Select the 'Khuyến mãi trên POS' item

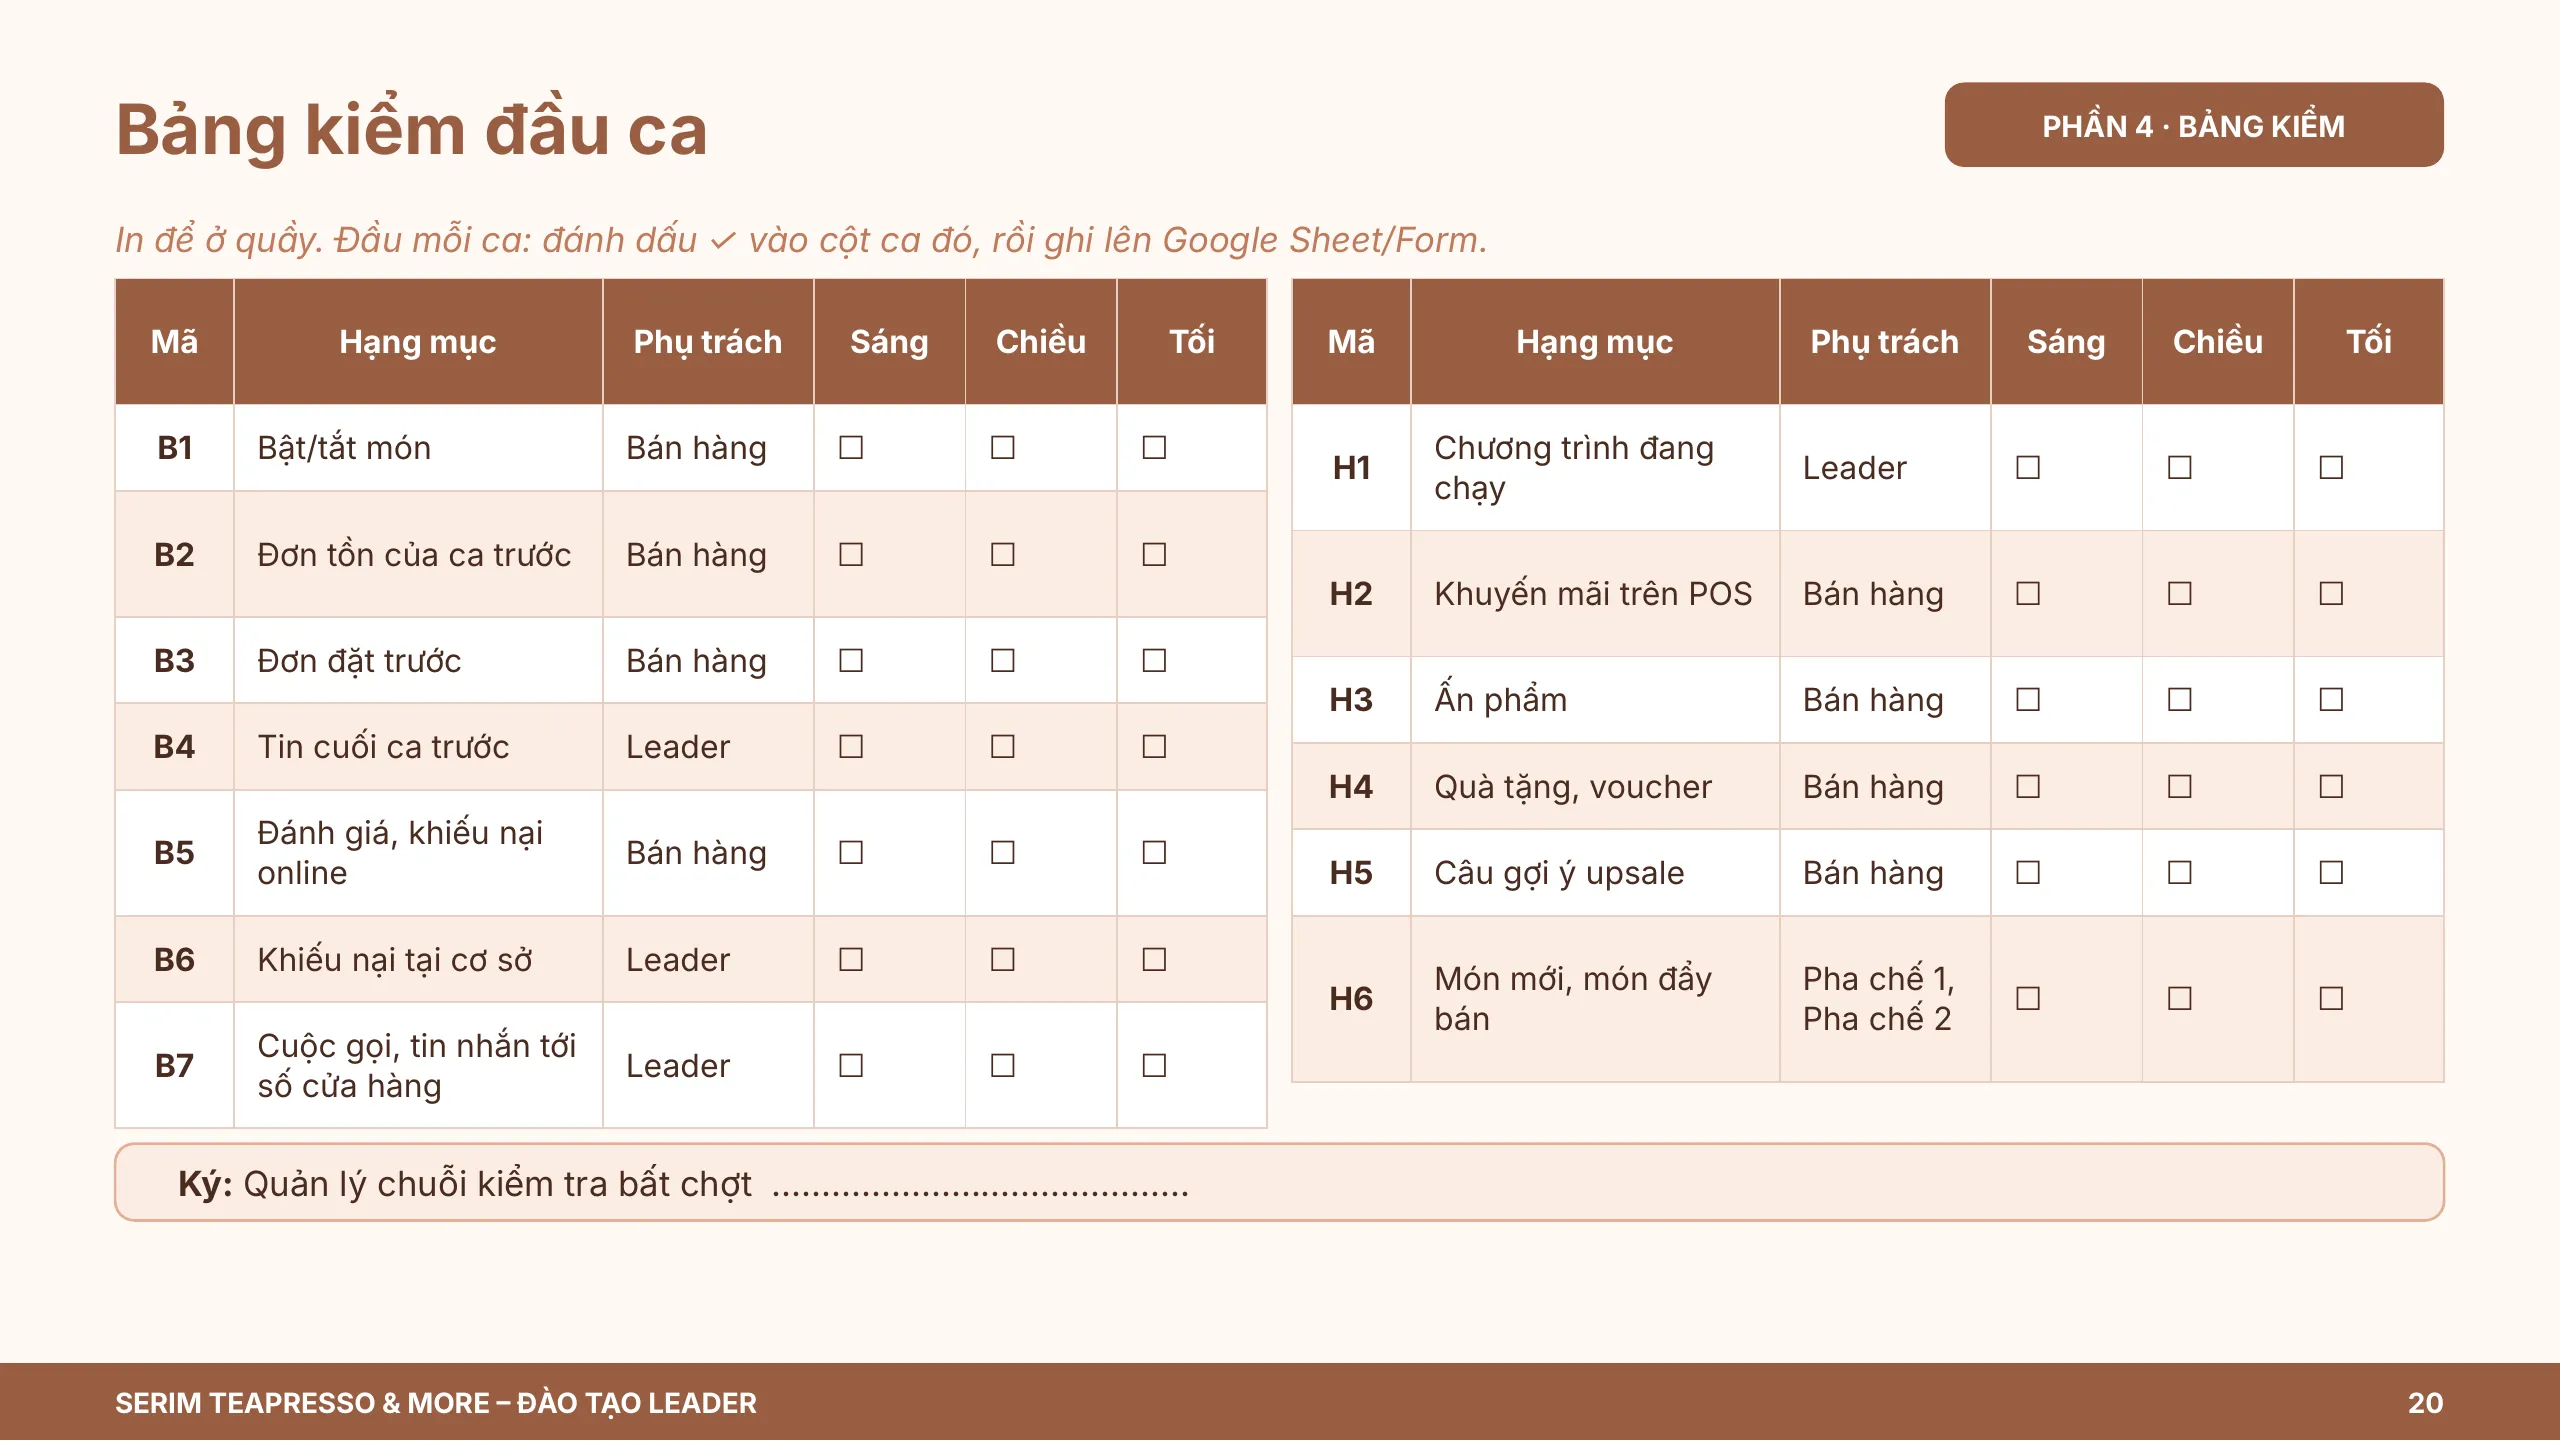(x=1593, y=594)
